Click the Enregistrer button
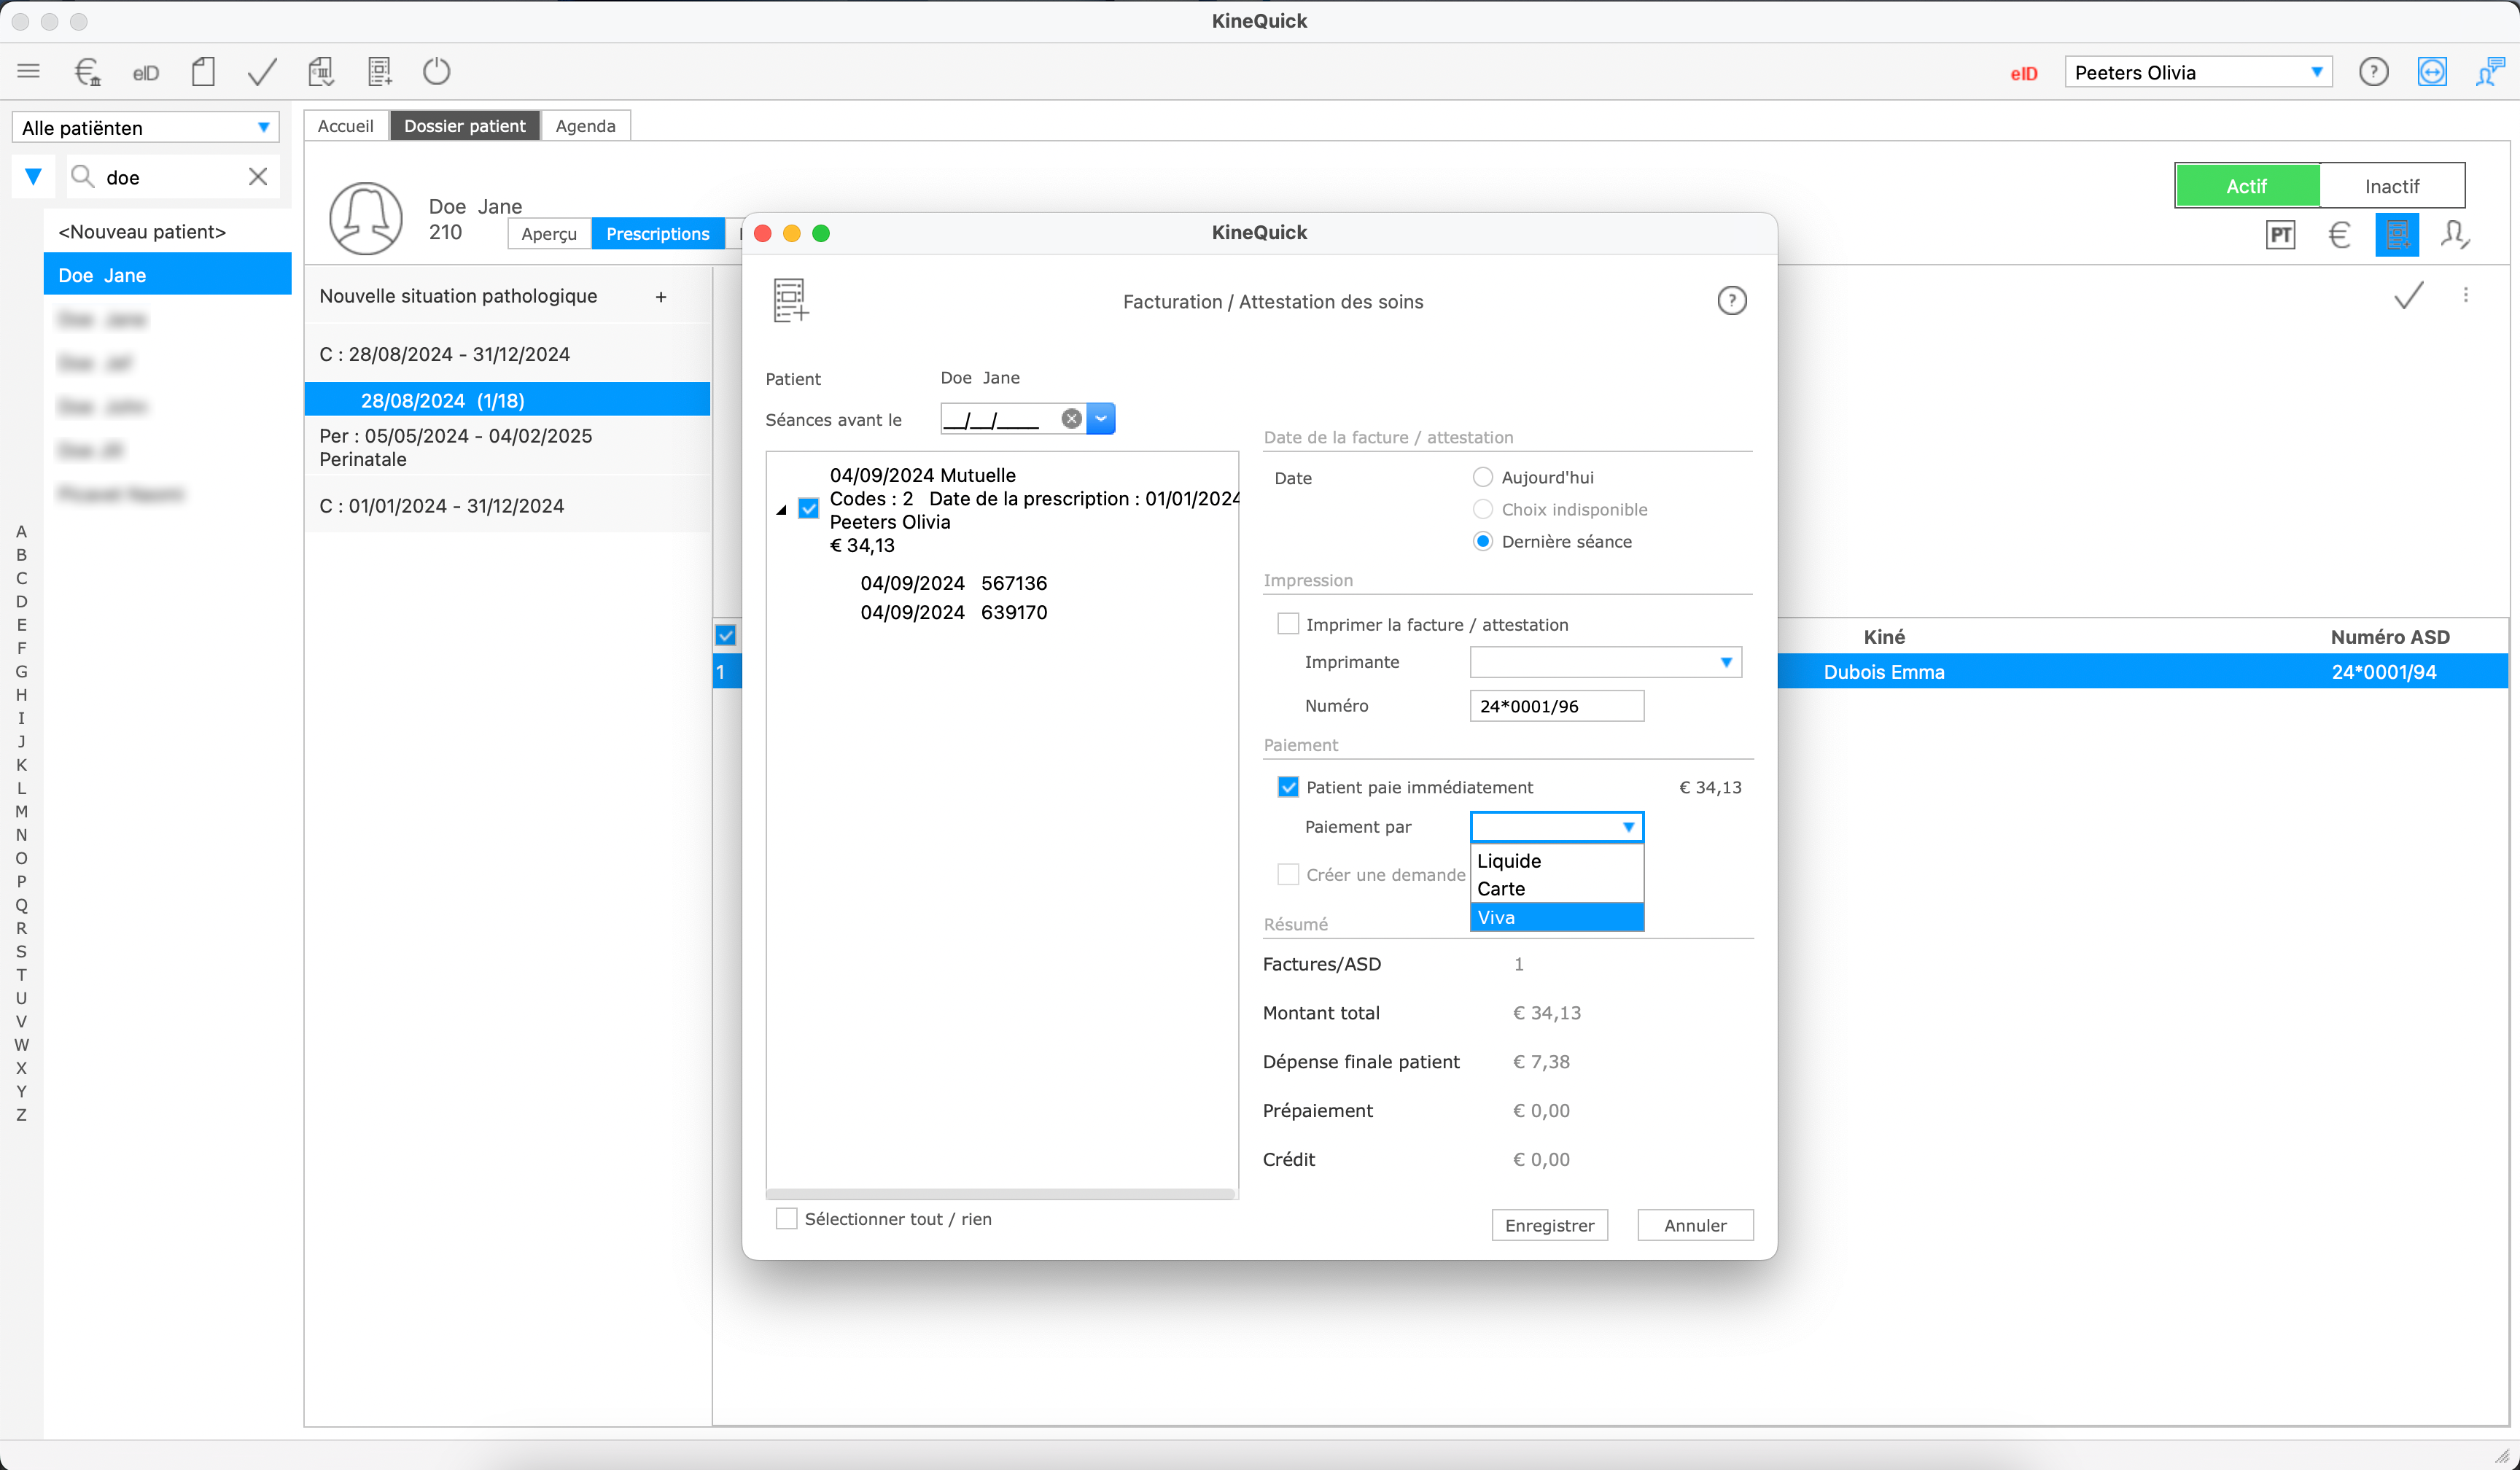This screenshot has width=2520, height=1470. tap(1549, 1225)
